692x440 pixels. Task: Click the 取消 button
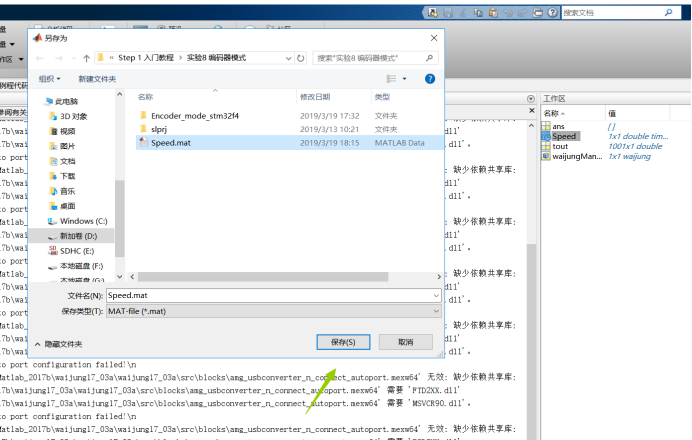coord(406,342)
